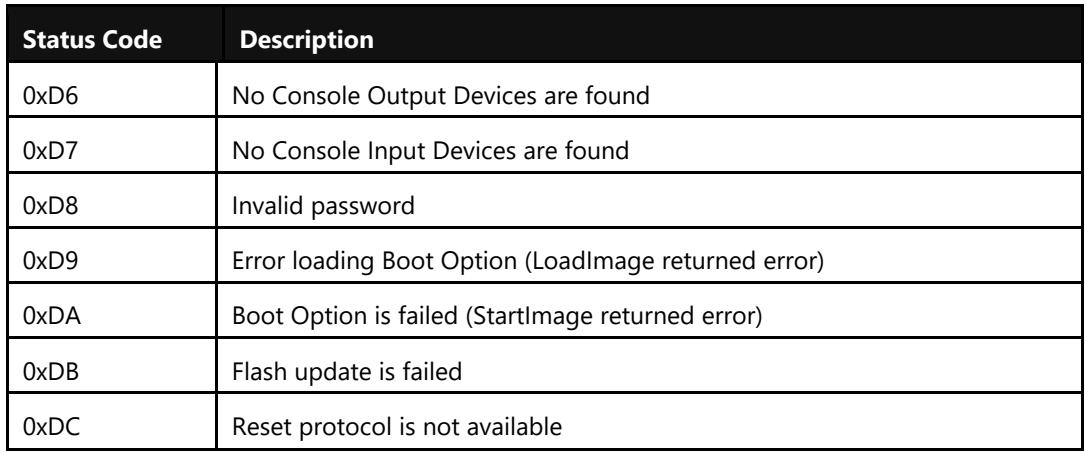This screenshot has height=453, width=1085.
Task: Click the 'Invalid password' description
Action: [323, 206]
